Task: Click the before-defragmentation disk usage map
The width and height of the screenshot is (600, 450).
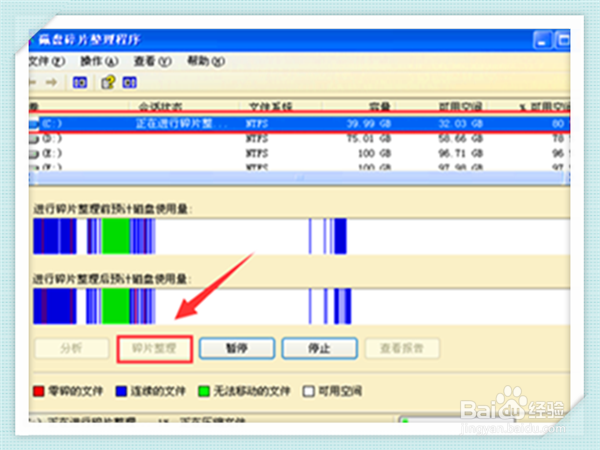Action: pyautogui.click(x=302, y=236)
